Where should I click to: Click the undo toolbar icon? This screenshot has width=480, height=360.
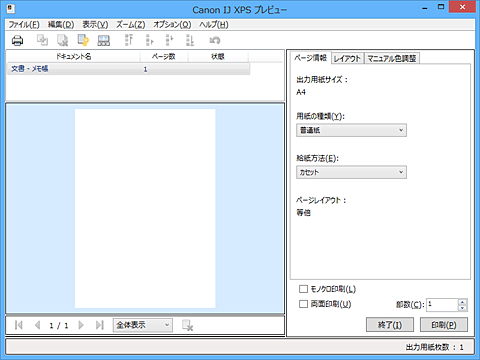(x=215, y=40)
